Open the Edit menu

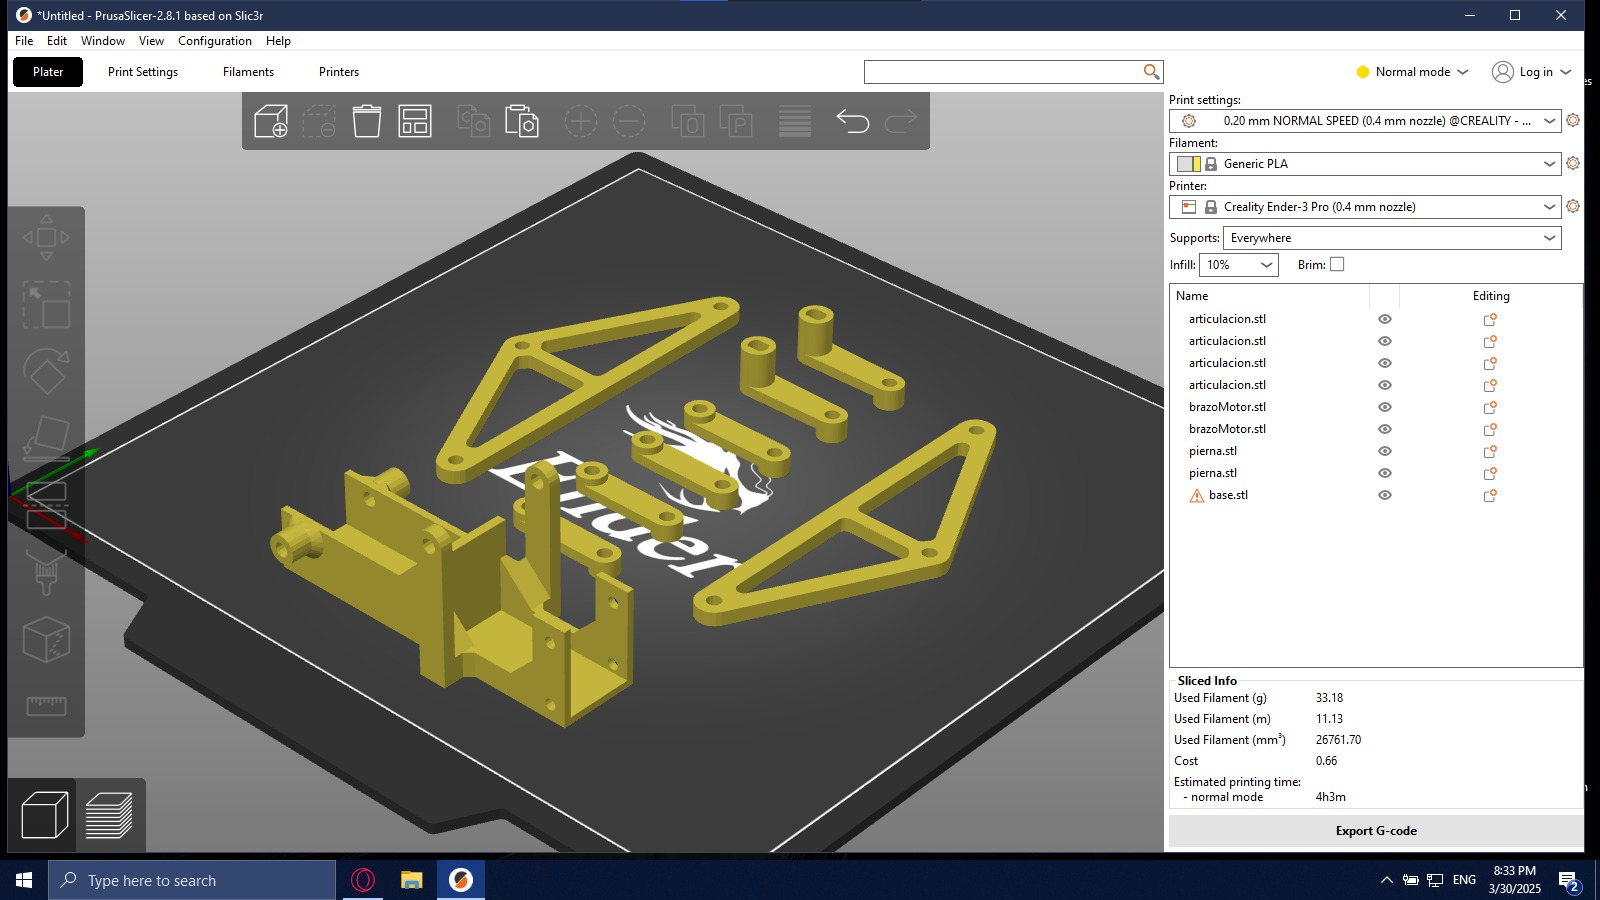[57, 41]
